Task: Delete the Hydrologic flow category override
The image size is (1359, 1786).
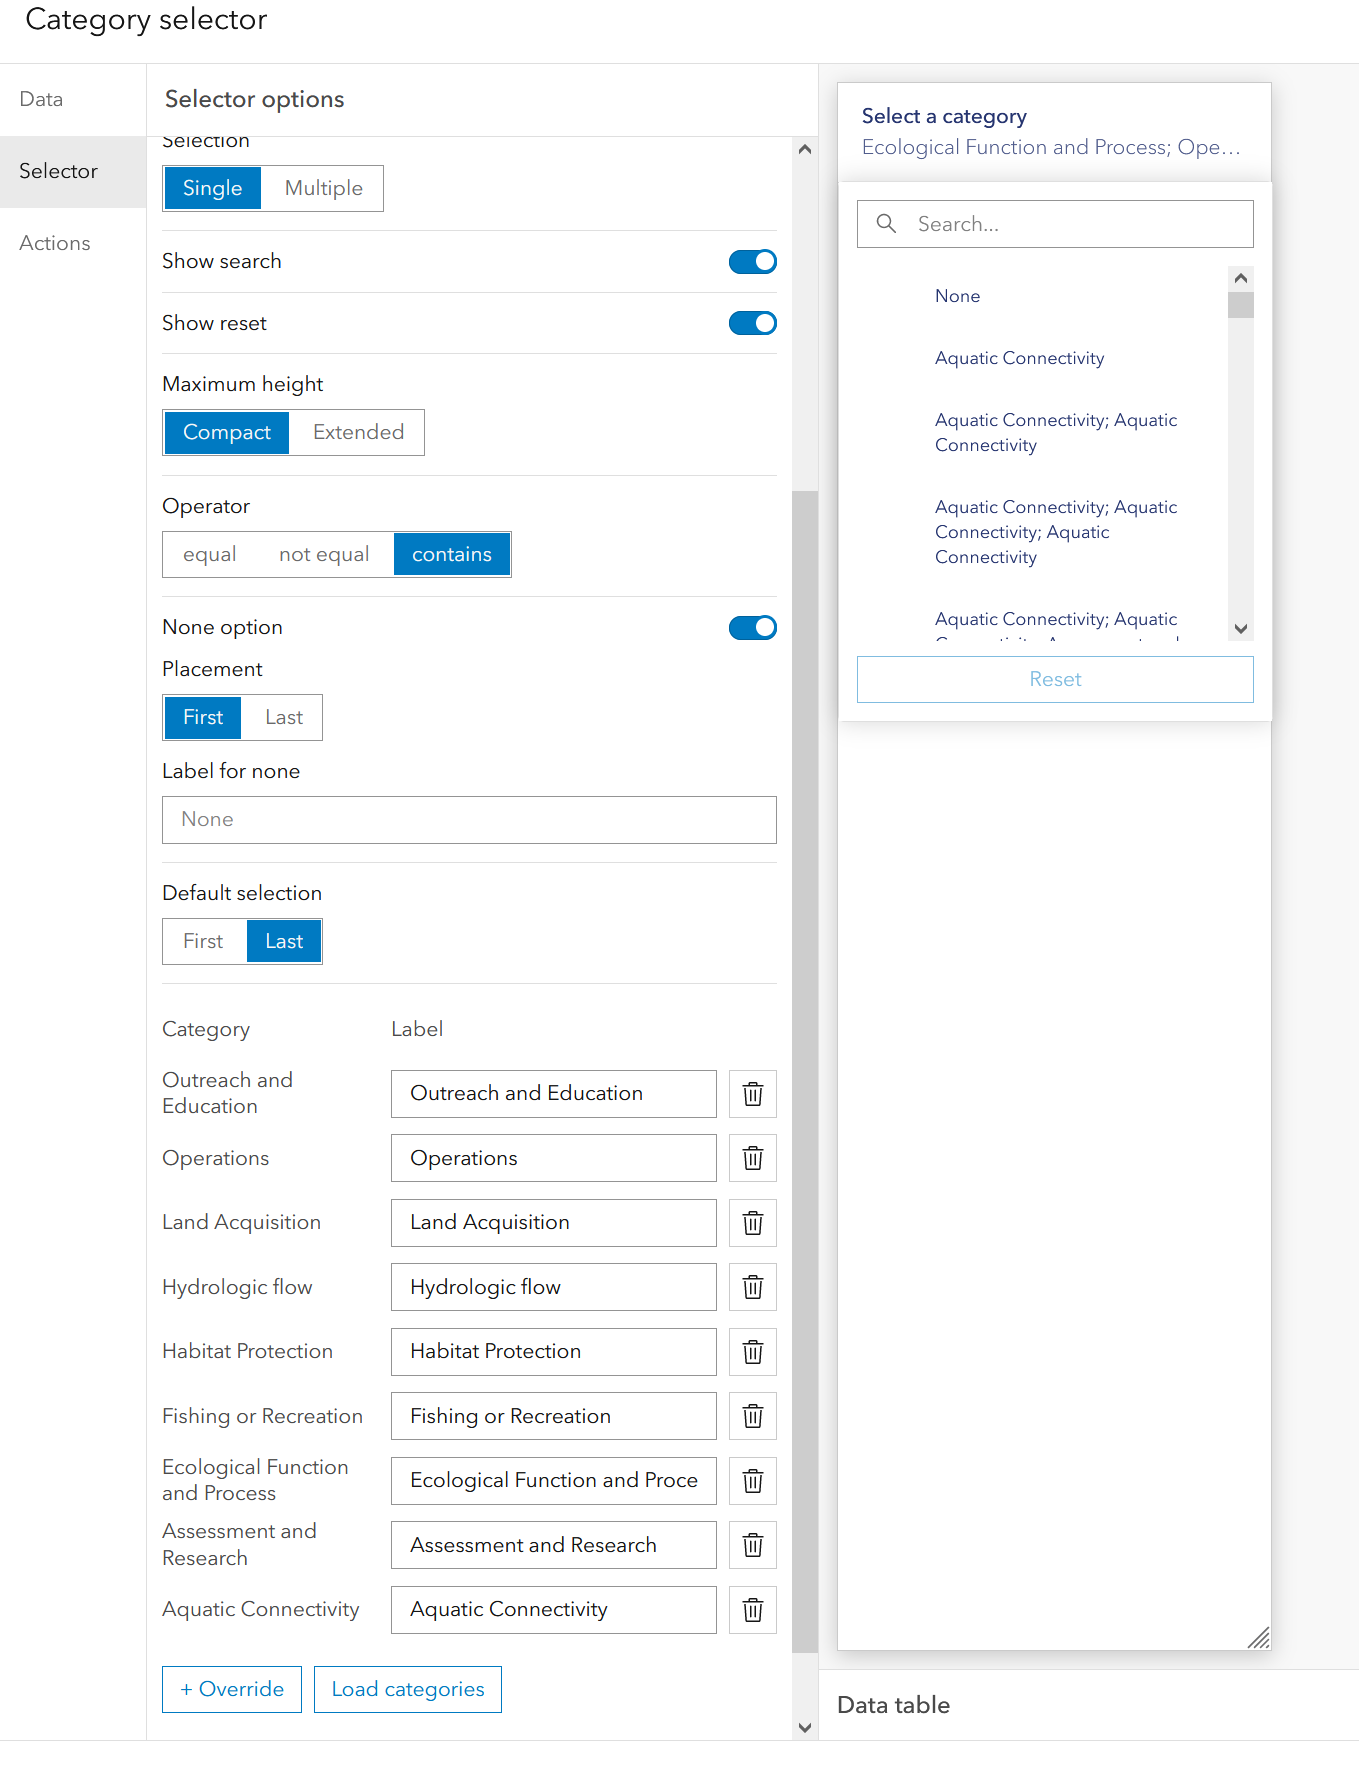Action: (x=753, y=1287)
